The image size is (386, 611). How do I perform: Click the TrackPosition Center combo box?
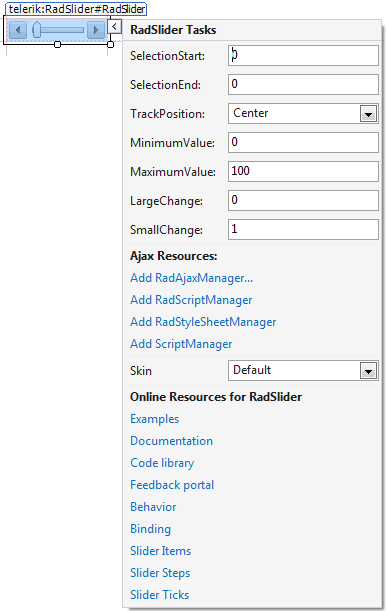[303, 113]
